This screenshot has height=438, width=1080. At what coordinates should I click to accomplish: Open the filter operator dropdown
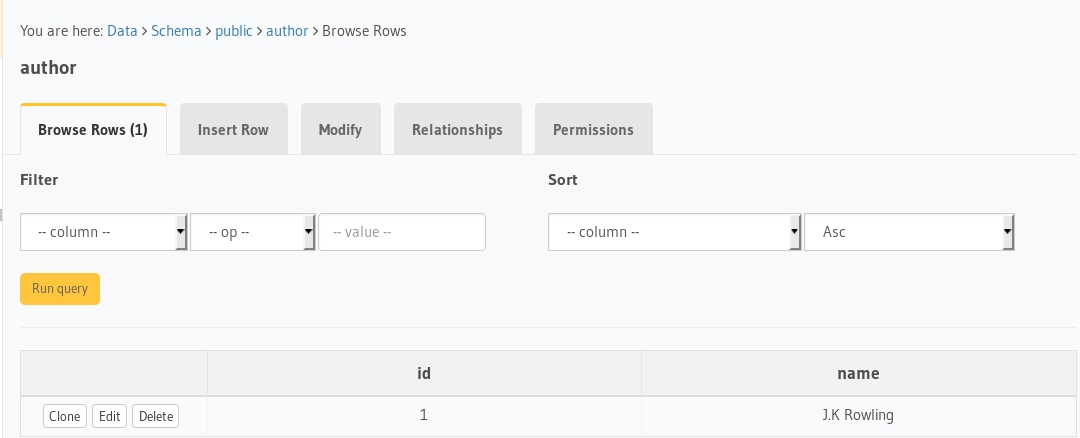(x=253, y=232)
